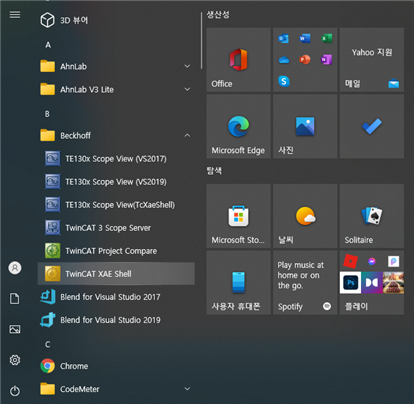Open the Spotify tile

pos(305,283)
